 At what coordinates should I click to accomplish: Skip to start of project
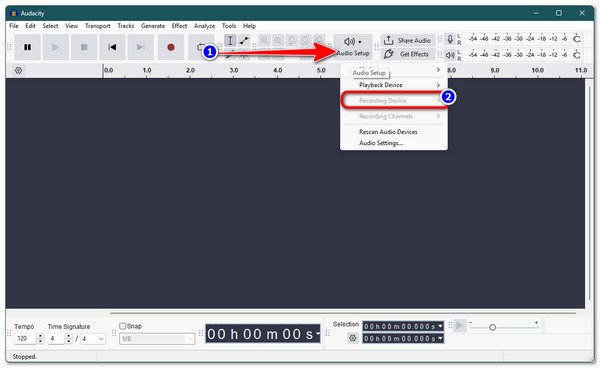point(112,47)
